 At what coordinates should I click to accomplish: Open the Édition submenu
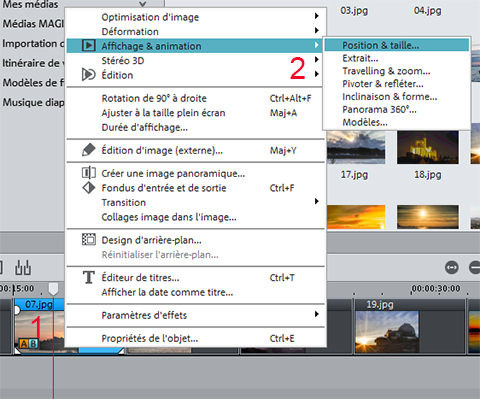(196, 75)
